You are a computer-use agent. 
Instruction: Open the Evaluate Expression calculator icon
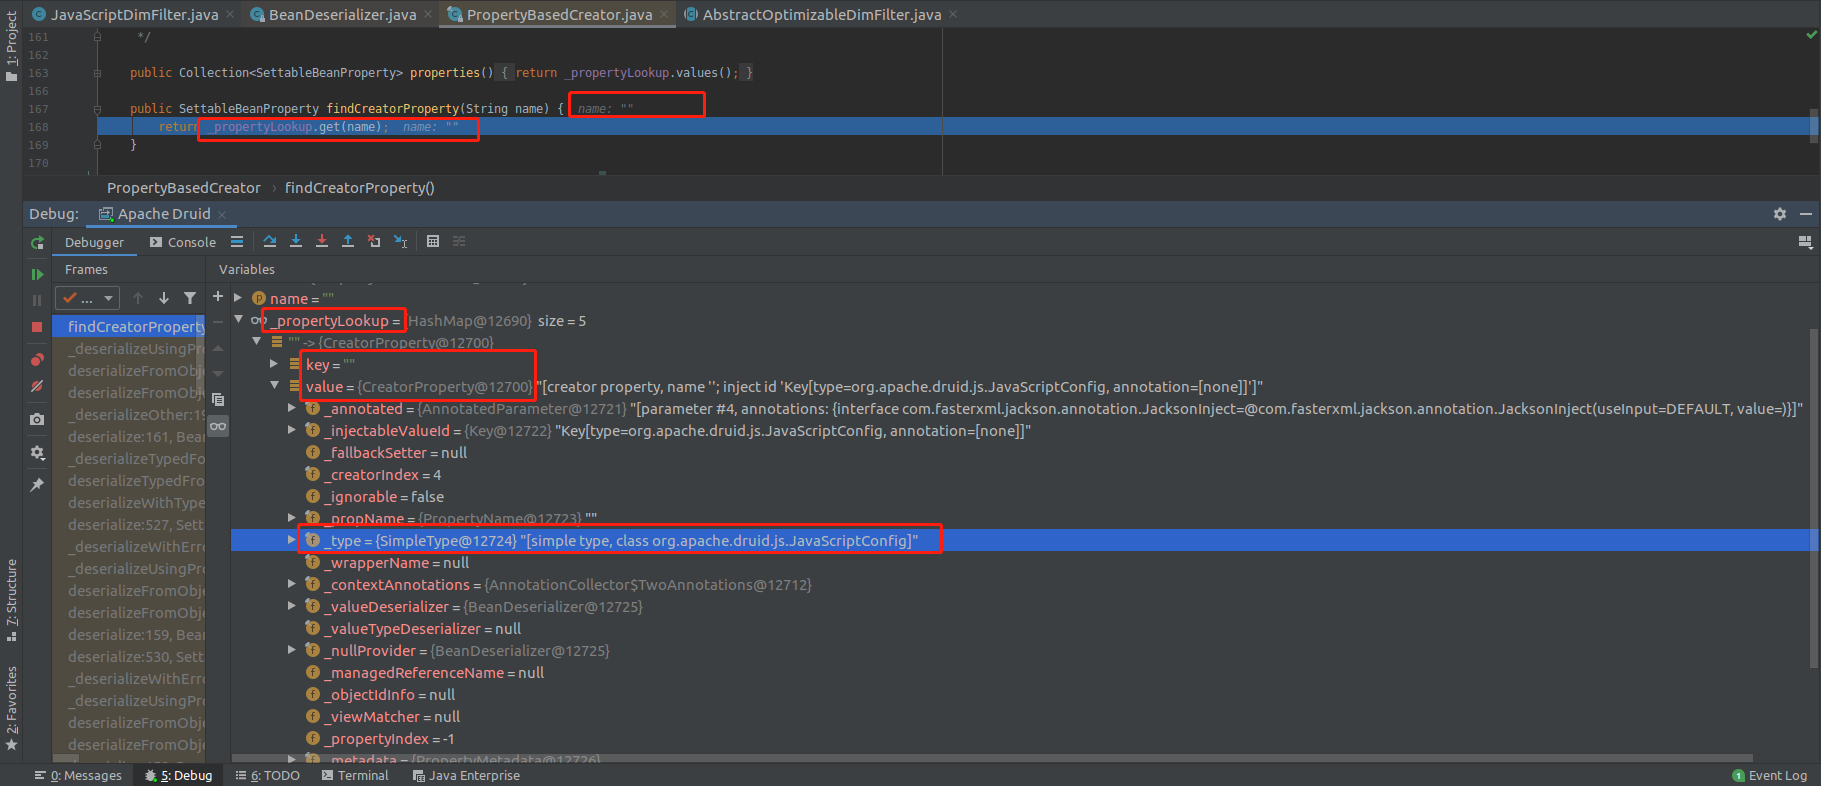pos(433,241)
